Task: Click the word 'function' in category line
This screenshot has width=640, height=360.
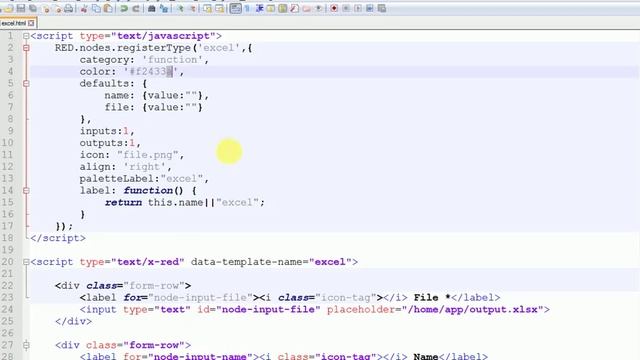Action: tap(172, 60)
